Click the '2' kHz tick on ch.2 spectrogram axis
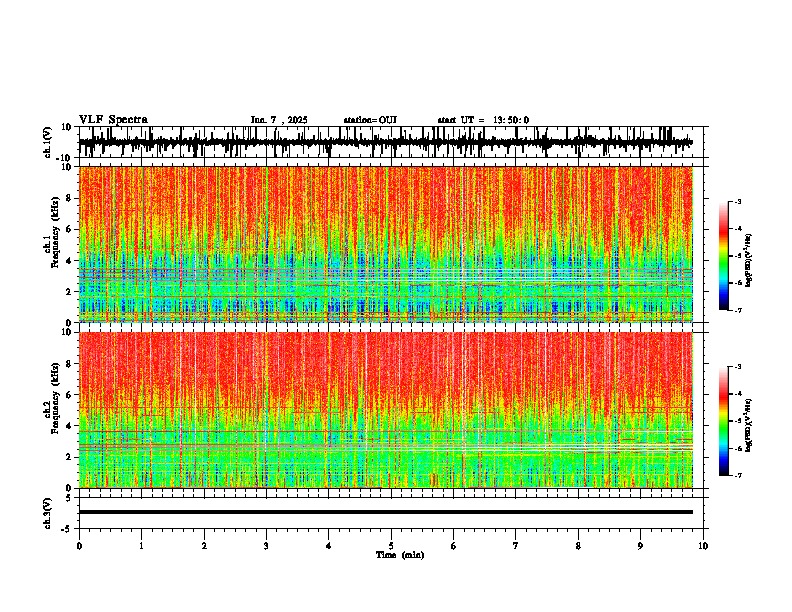The image size is (792, 612). pos(69,457)
